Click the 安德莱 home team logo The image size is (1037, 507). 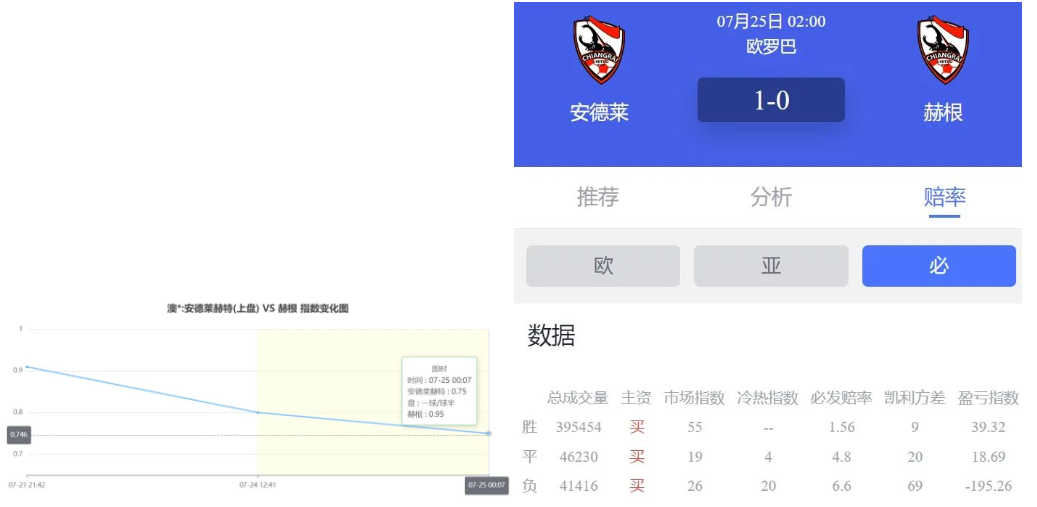coord(599,50)
